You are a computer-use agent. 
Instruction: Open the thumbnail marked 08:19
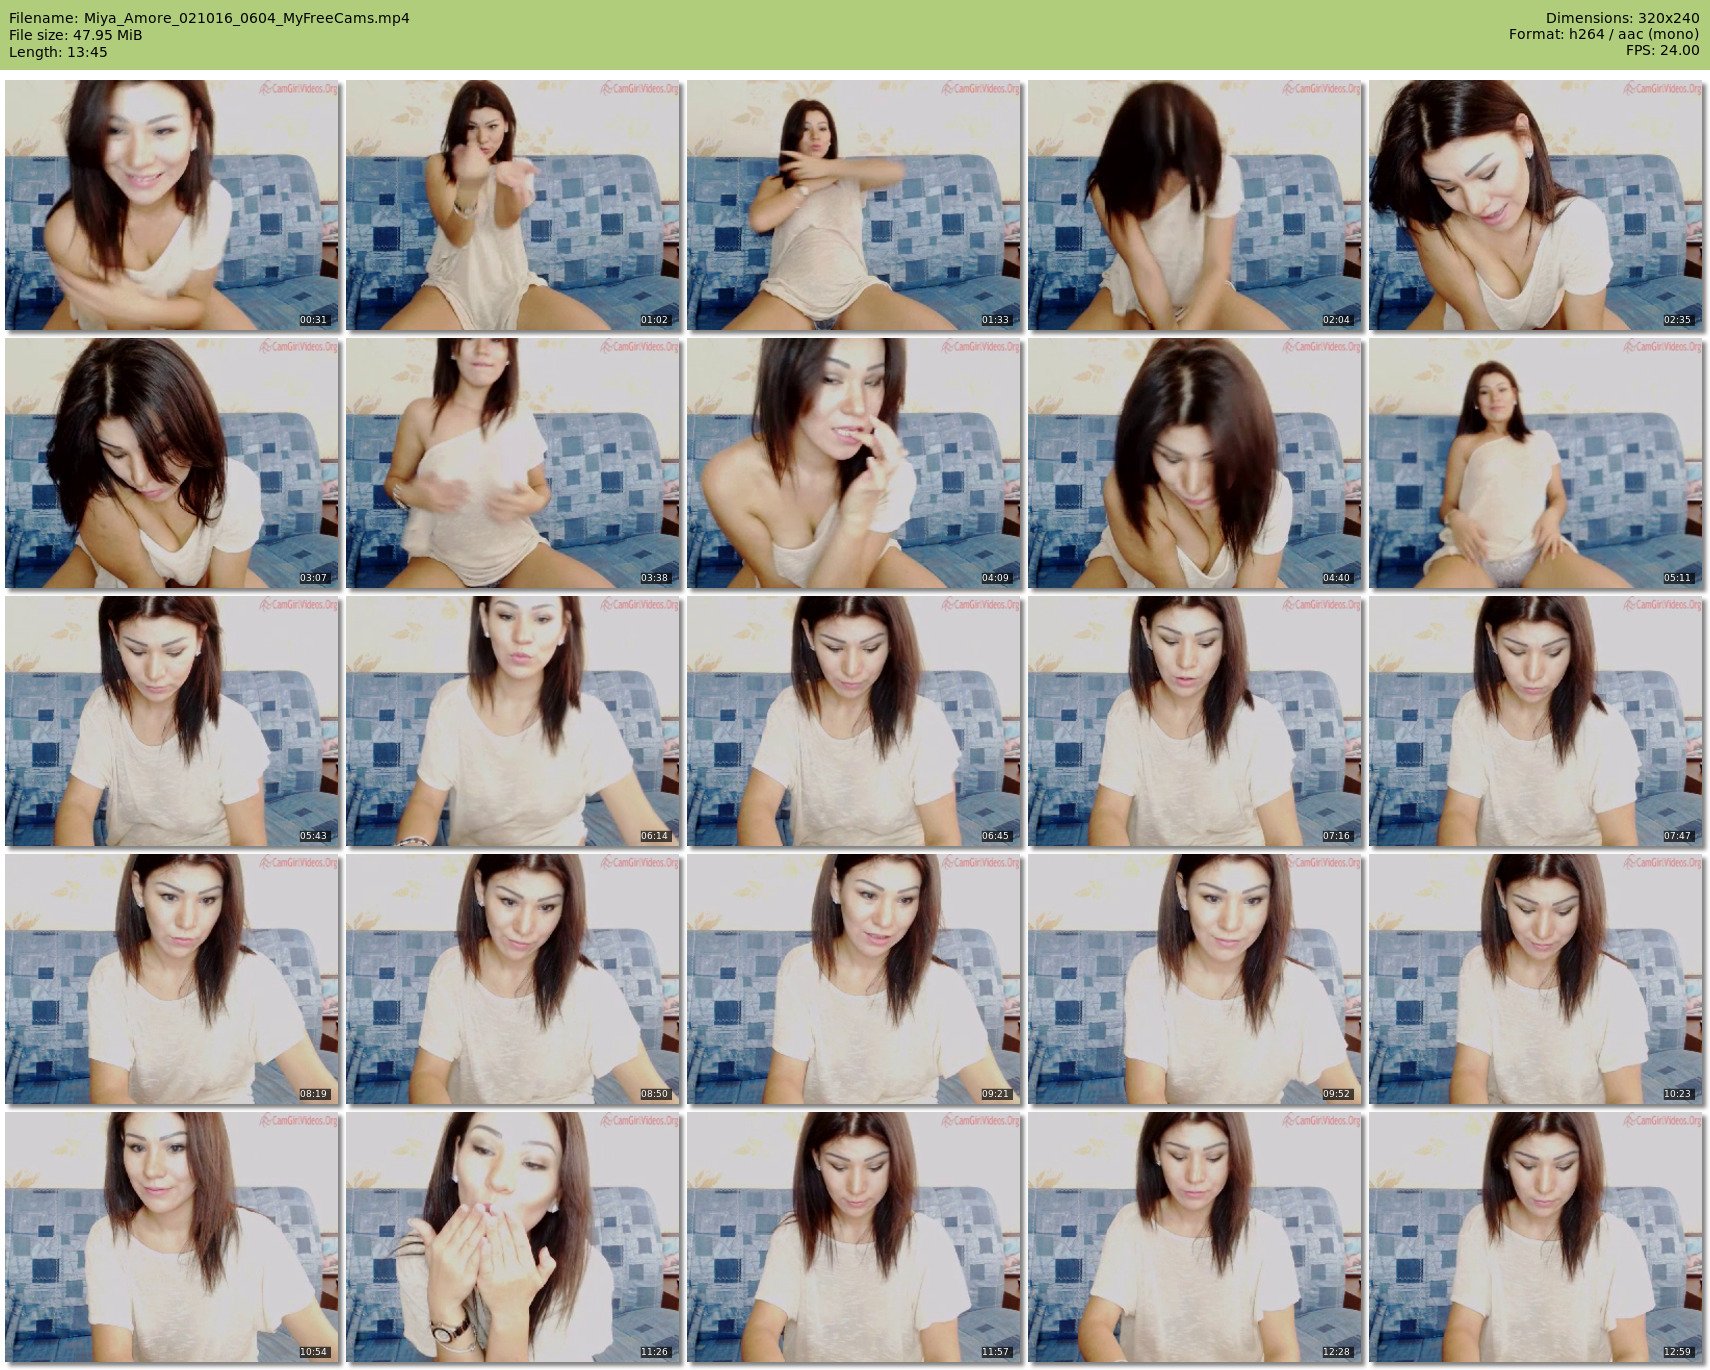pyautogui.click(x=172, y=979)
